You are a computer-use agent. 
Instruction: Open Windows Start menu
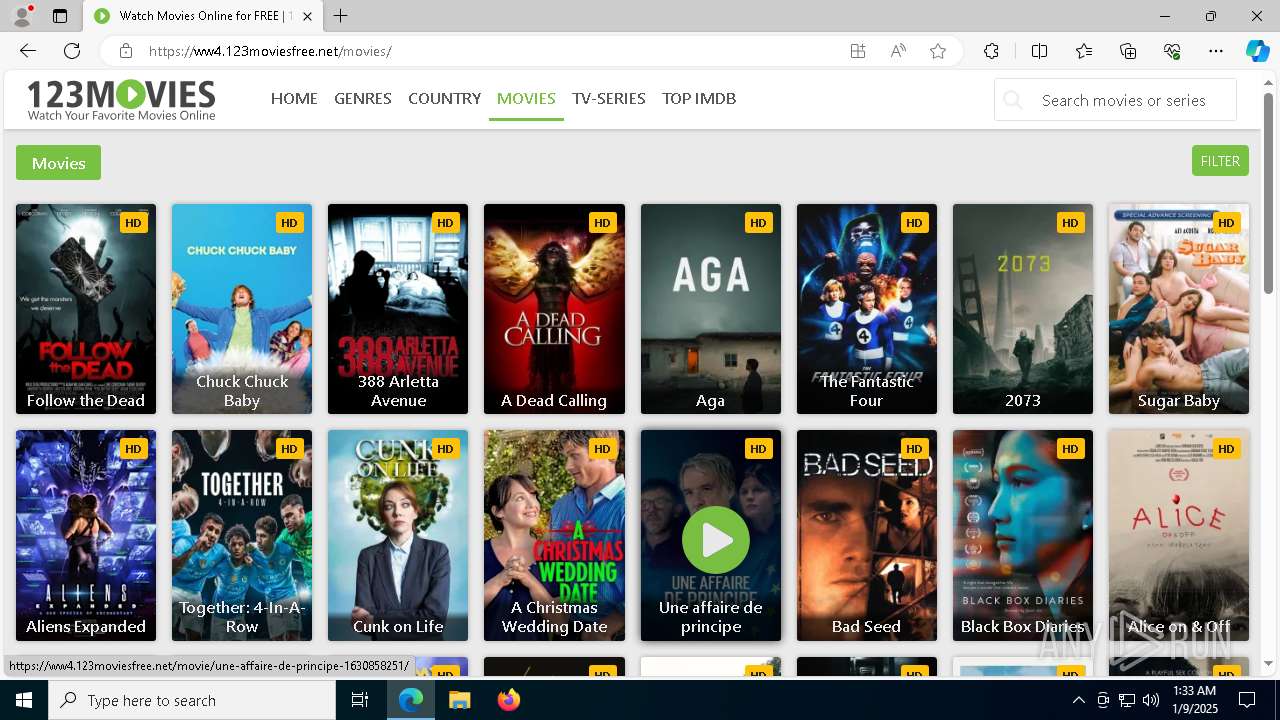pos(24,700)
